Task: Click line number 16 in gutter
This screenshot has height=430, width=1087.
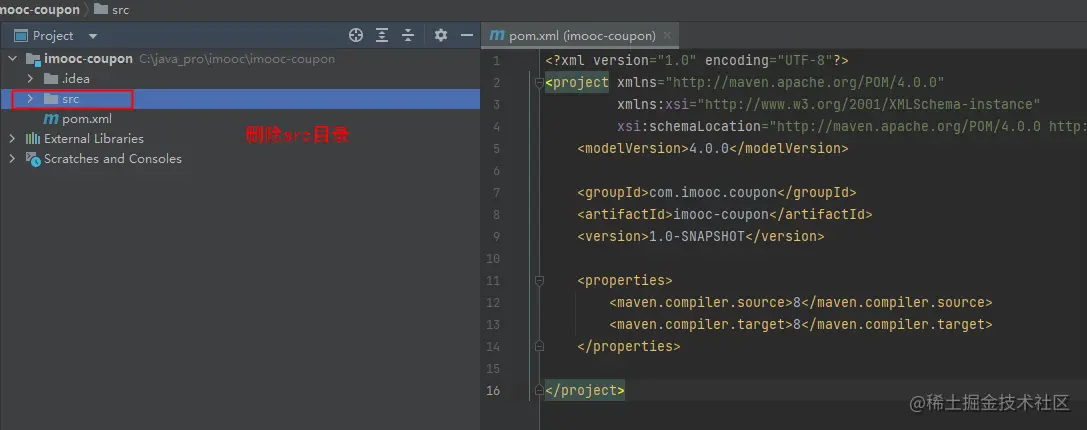Action: tap(493, 390)
